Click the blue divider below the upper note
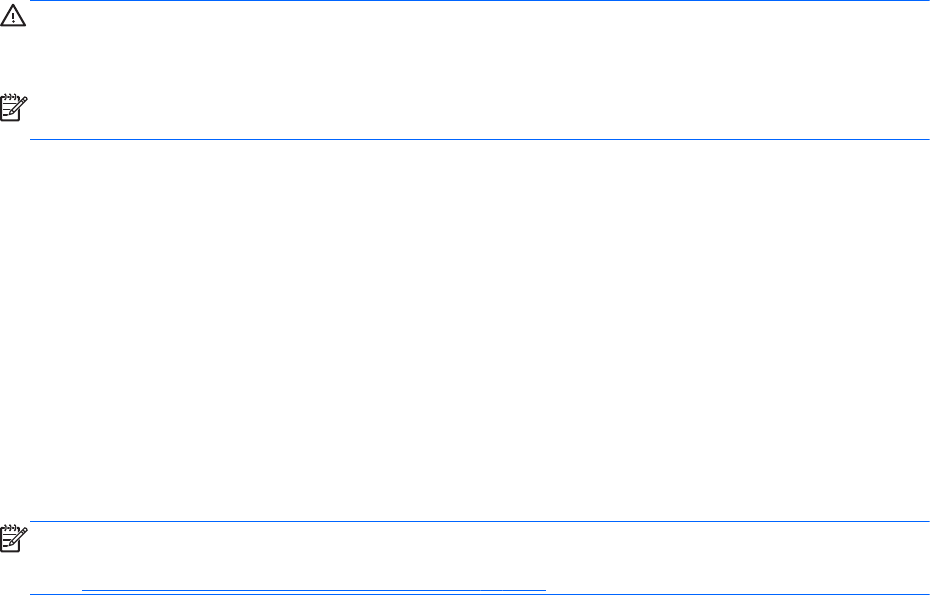 [x=480, y=139]
